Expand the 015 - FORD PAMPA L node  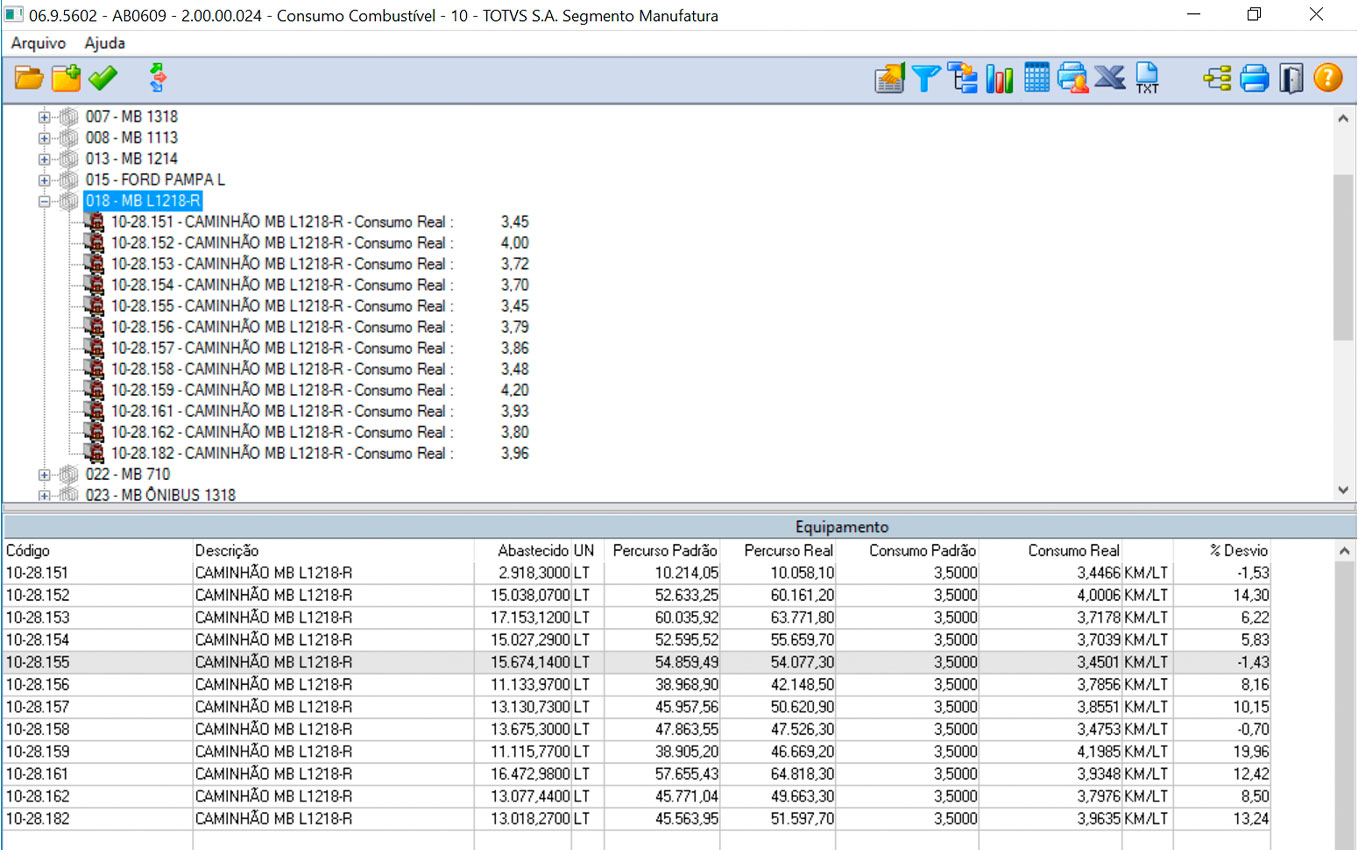tap(44, 180)
